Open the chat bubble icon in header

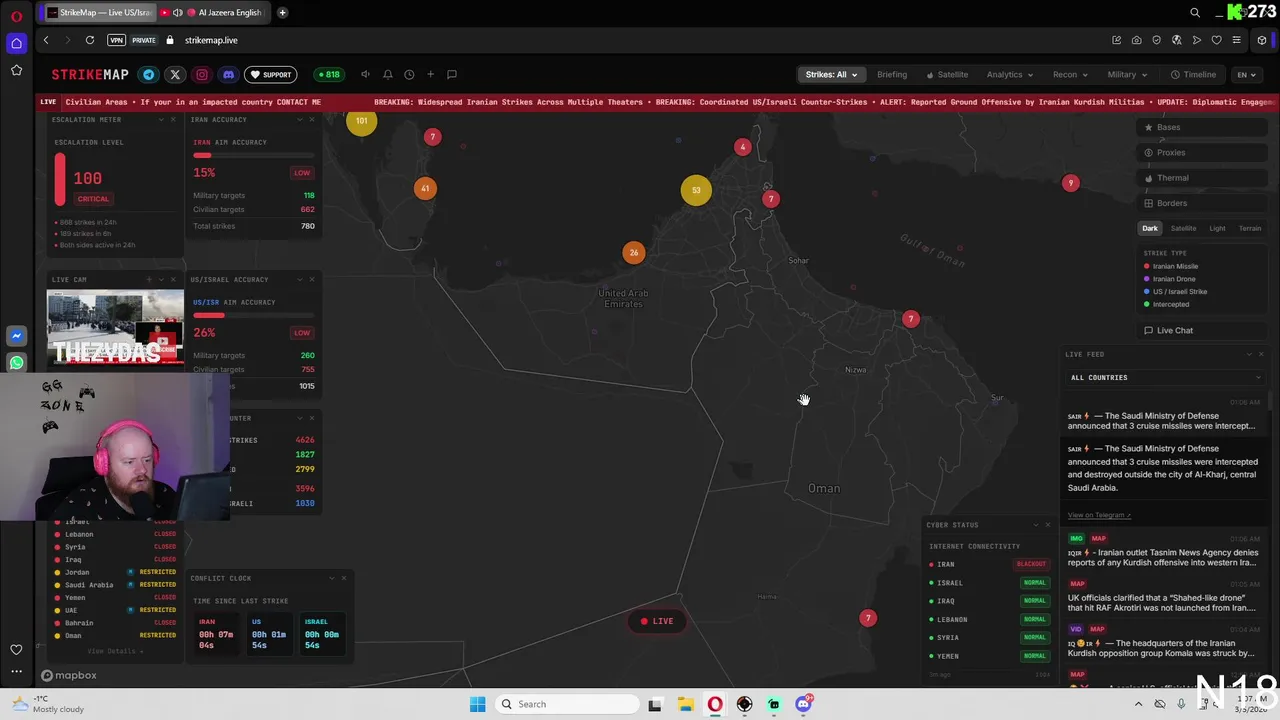[x=452, y=74]
